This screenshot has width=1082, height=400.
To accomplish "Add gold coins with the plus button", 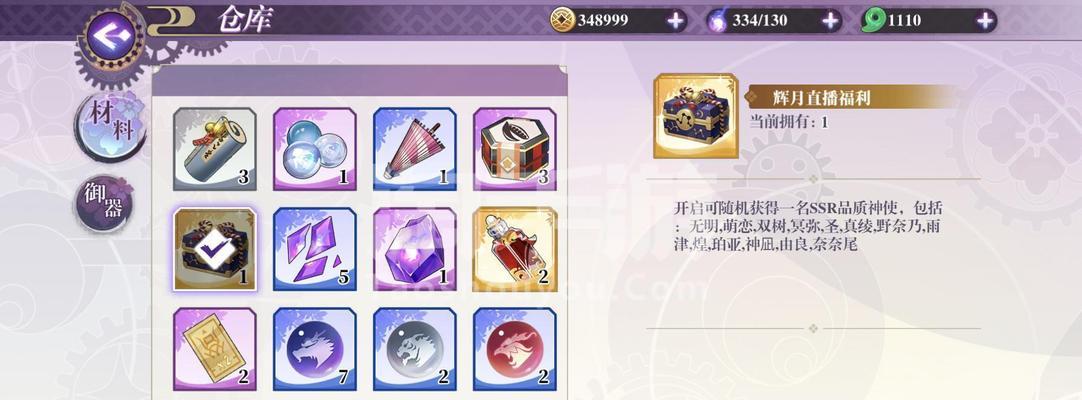I will (676, 21).
